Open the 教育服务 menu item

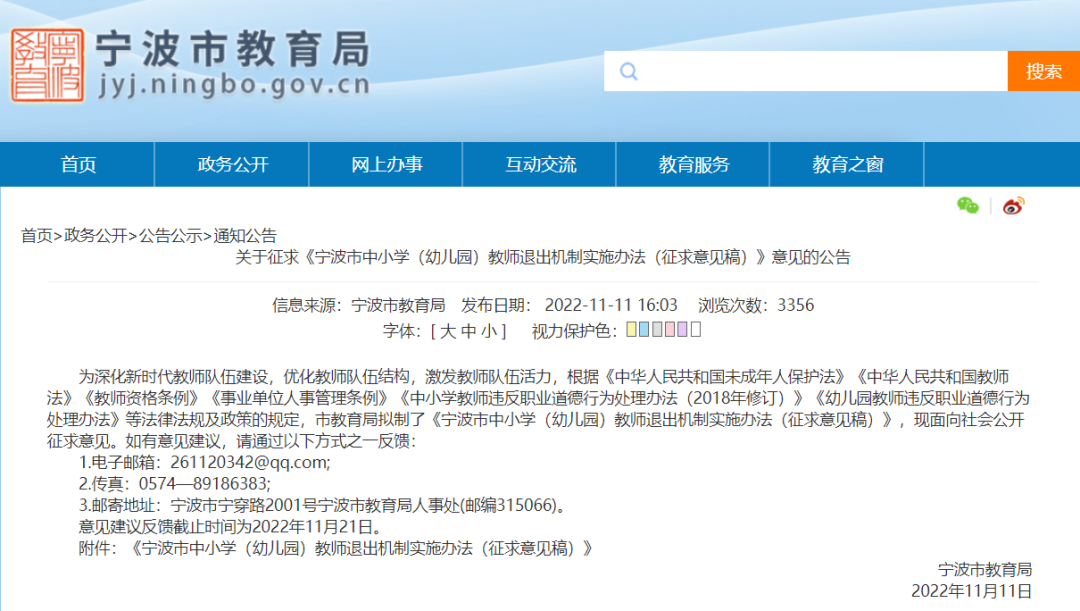(694, 165)
